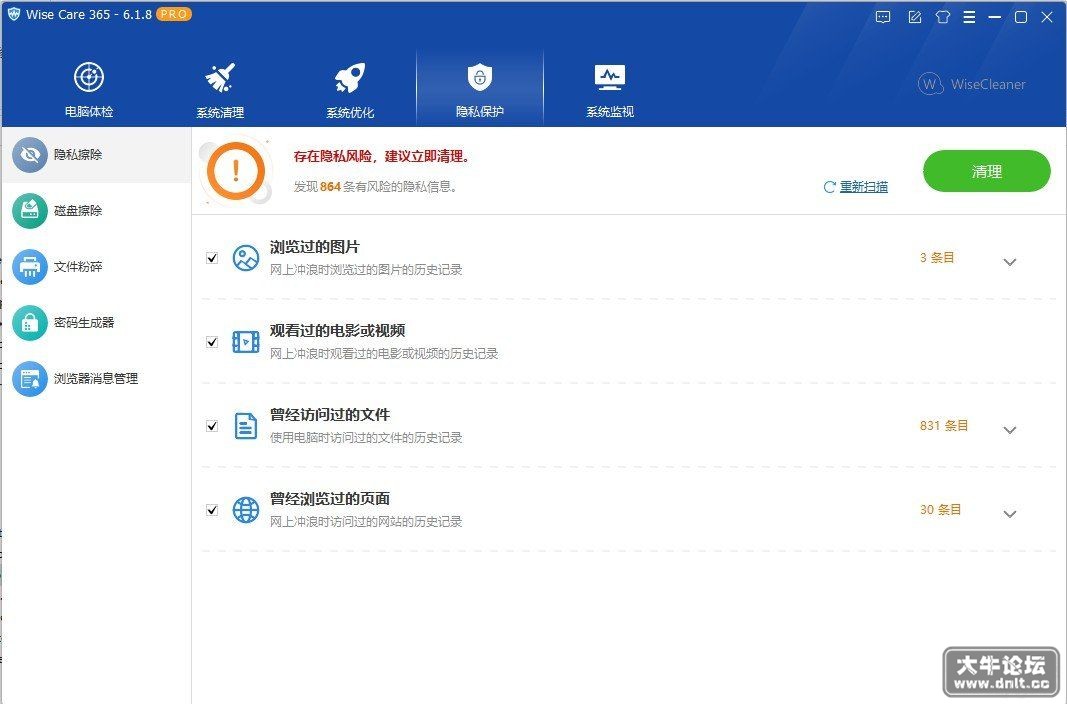Open the skin shirt icon in title bar

[x=942, y=18]
